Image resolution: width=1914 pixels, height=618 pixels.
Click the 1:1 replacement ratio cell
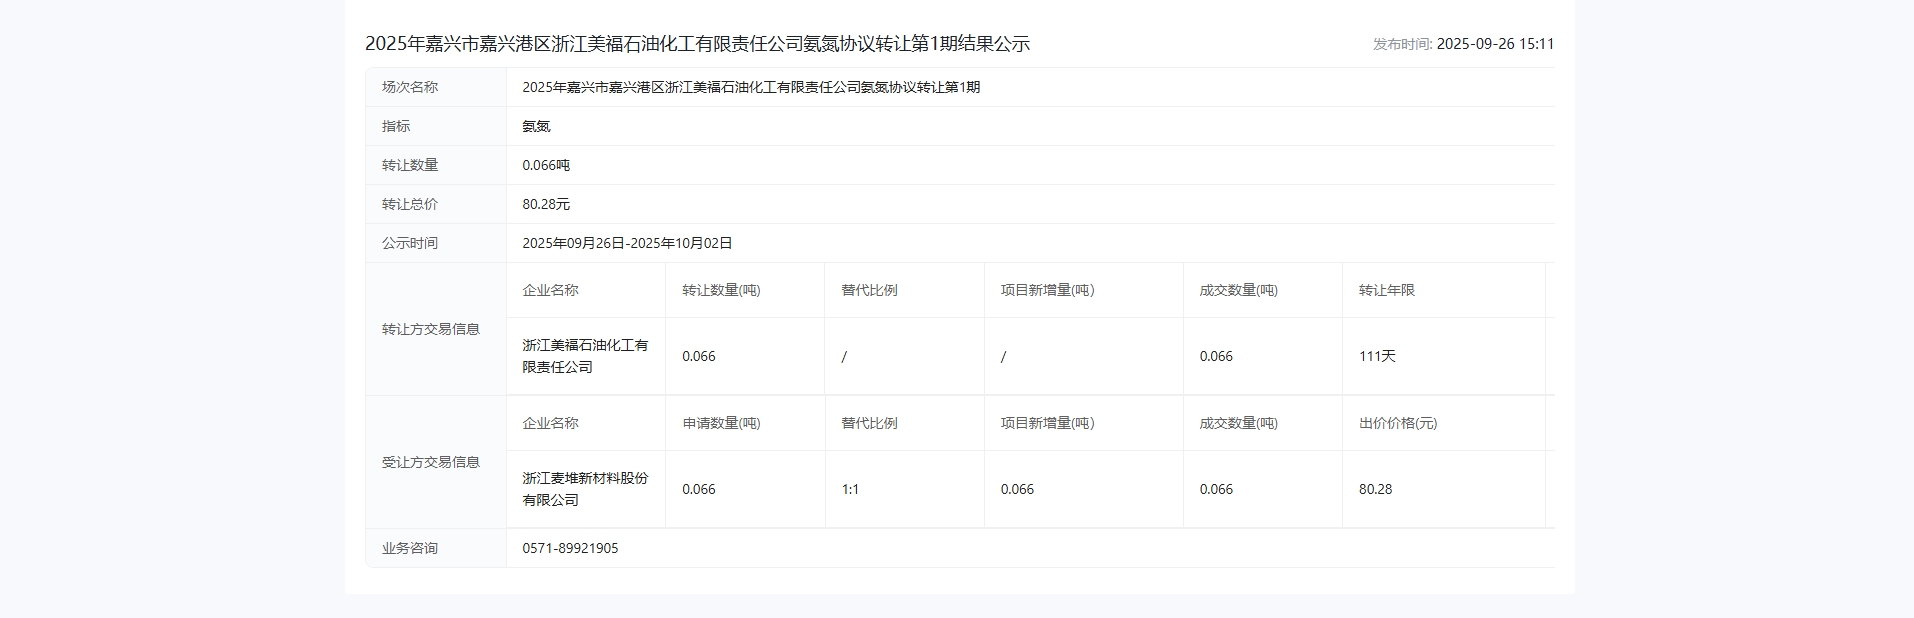[850, 489]
